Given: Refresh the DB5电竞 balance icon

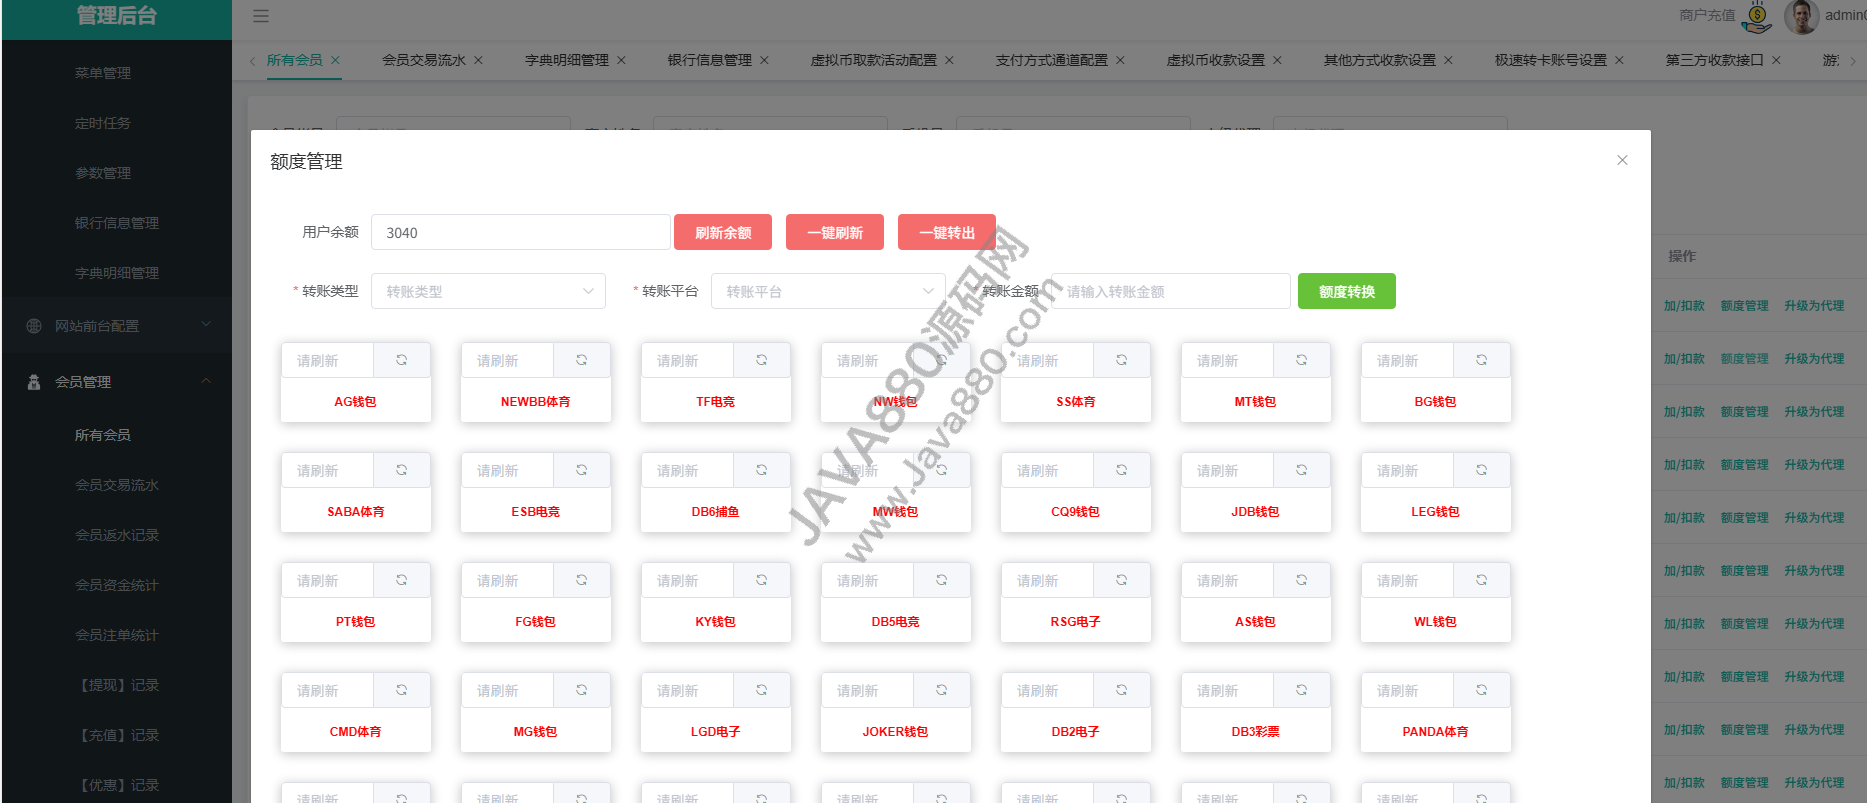Looking at the screenshot, I should [x=942, y=580].
